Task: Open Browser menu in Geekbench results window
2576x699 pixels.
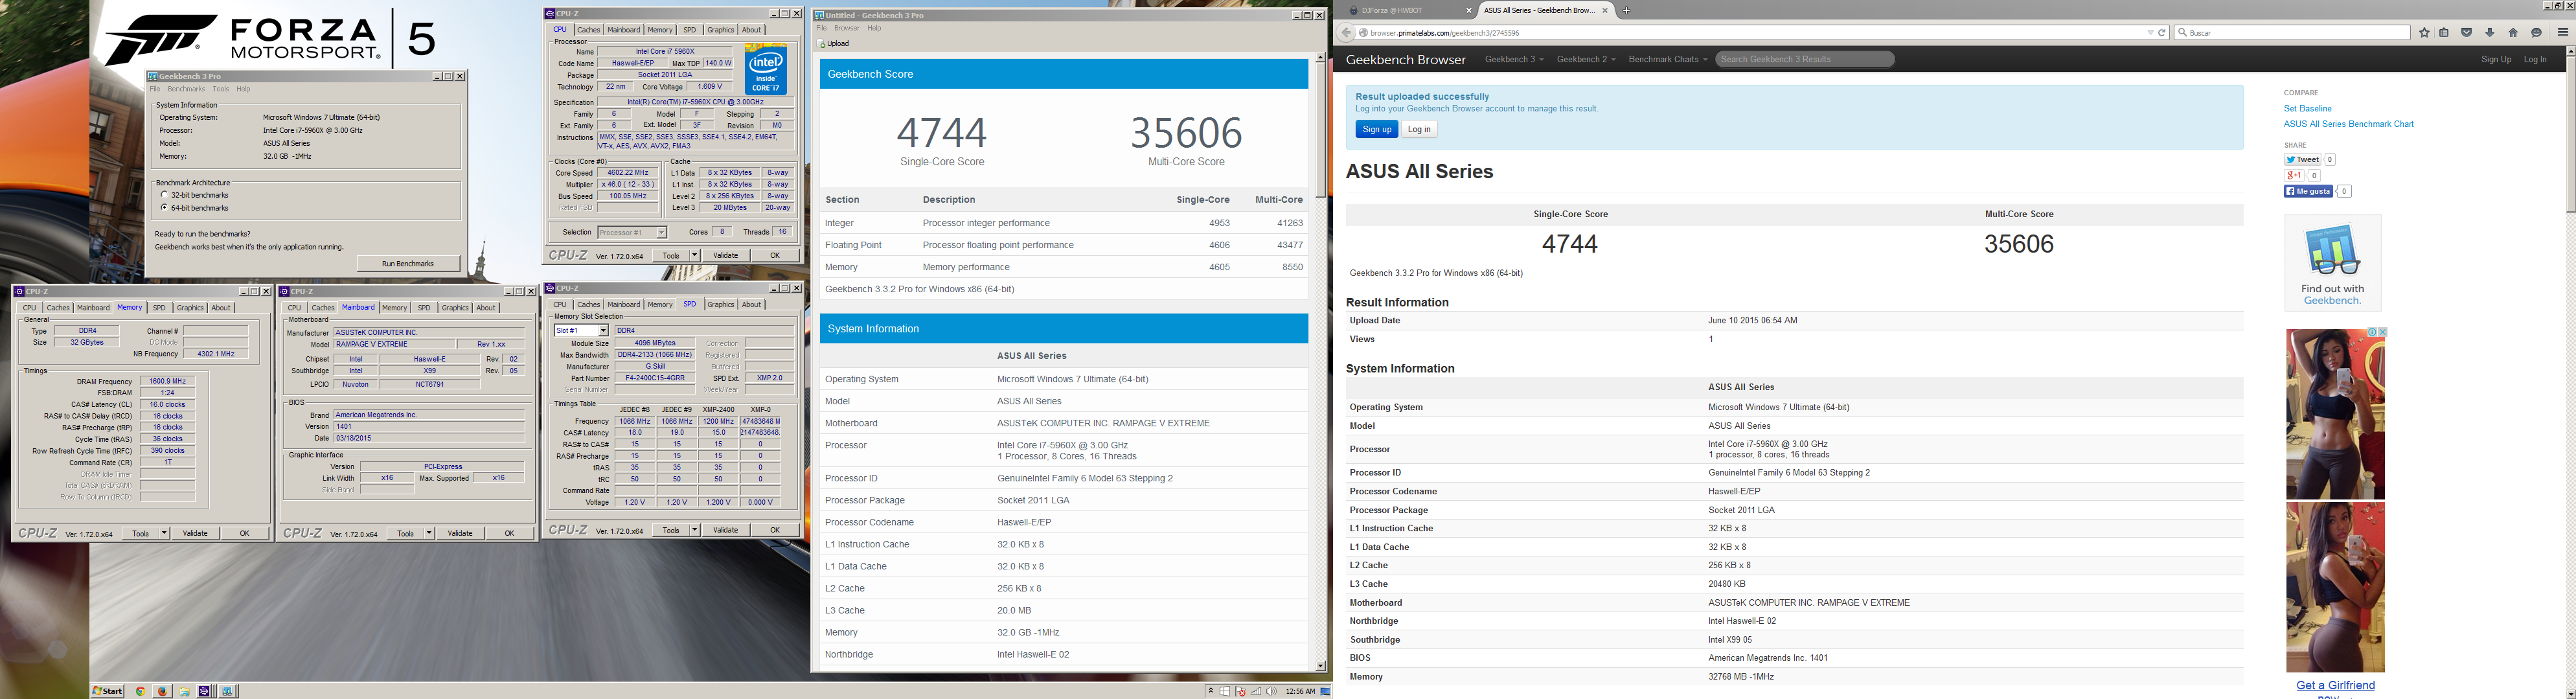Action: [847, 28]
